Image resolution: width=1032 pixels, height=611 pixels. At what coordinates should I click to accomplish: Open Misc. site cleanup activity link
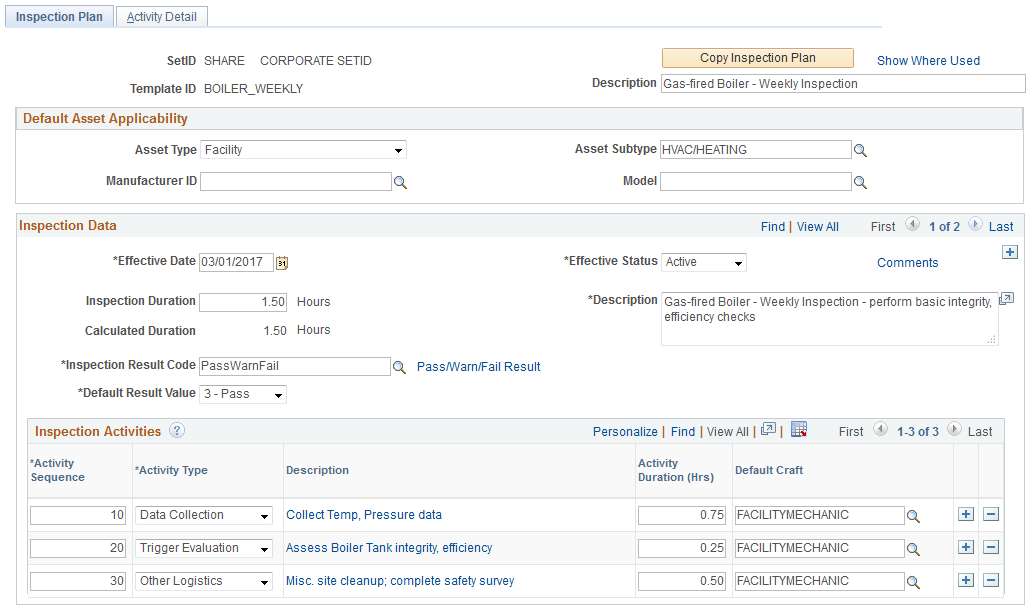point(400,581)
